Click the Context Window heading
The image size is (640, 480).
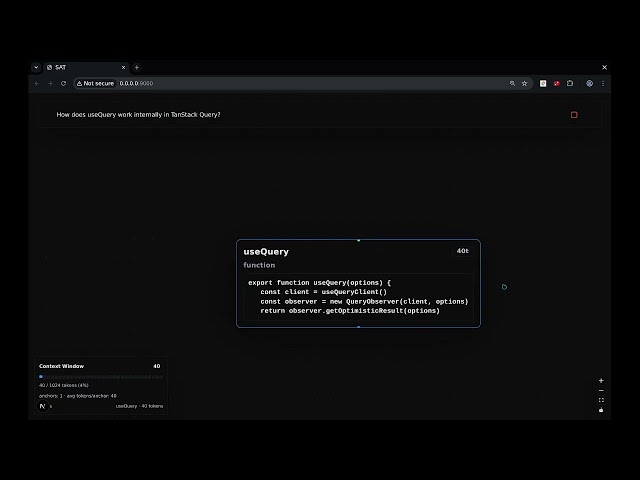pos(61,366)
